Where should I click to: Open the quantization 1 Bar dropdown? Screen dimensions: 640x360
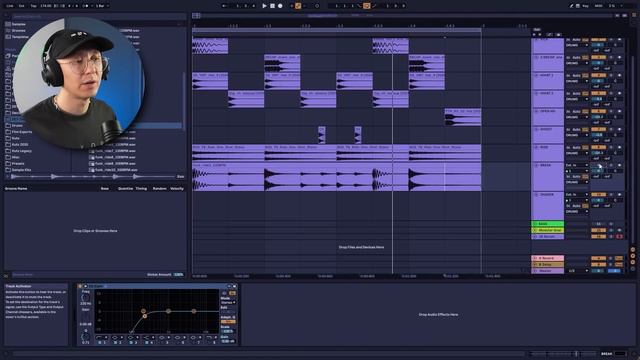point(102,6)
